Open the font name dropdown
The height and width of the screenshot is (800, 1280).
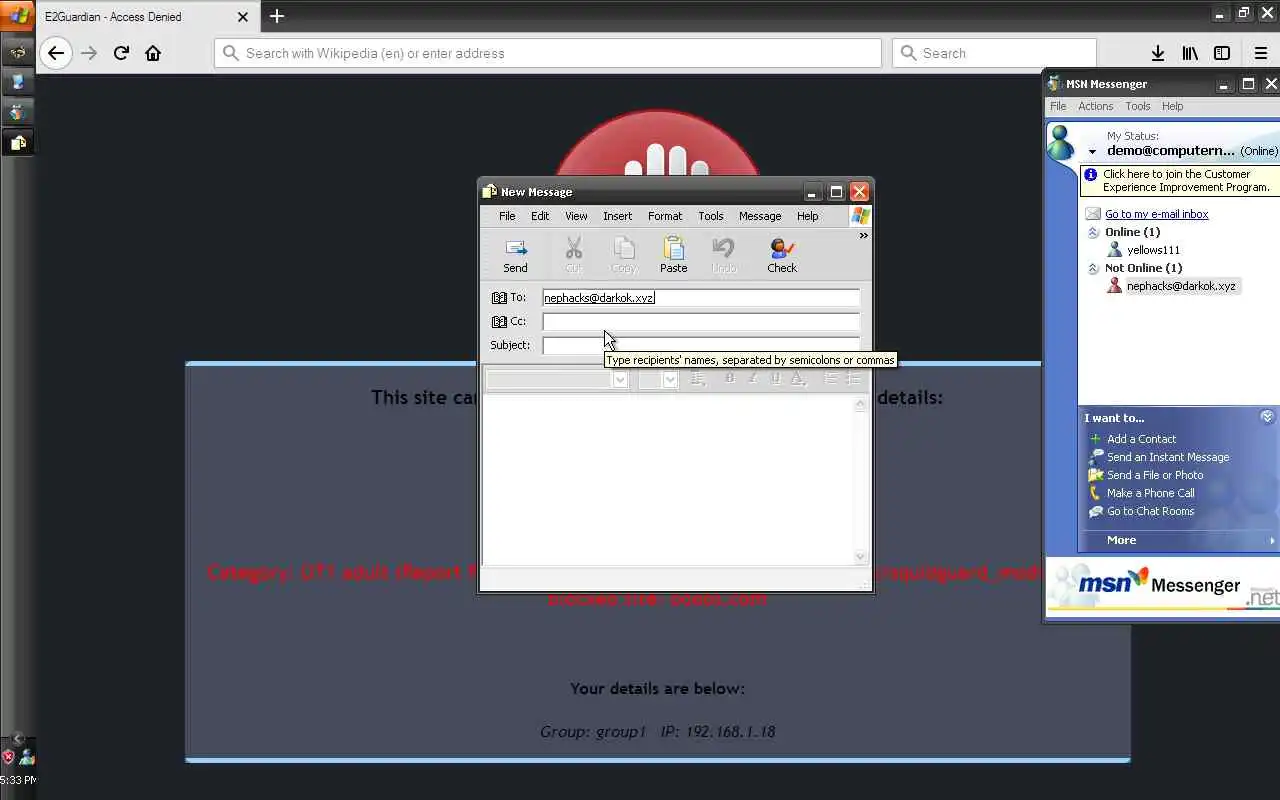point(620,380)
